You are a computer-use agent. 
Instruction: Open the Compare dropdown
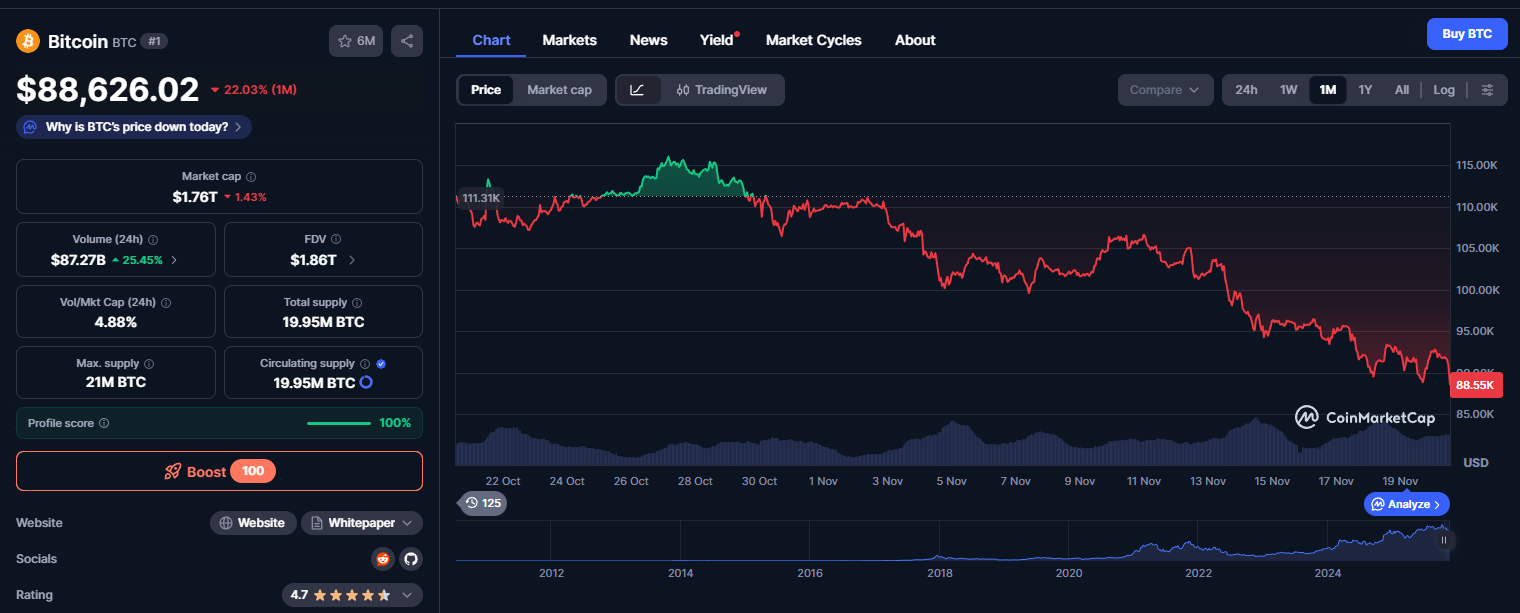coord(1165,89)
